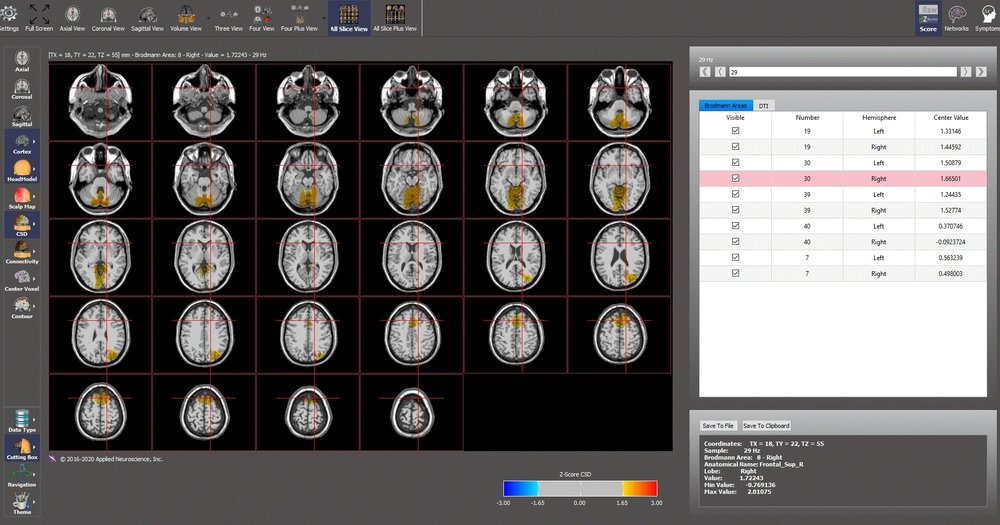This screenshot has height=525, width=1000.
Task: Select the Brodmann Areas tab
Action: (726, 105)
